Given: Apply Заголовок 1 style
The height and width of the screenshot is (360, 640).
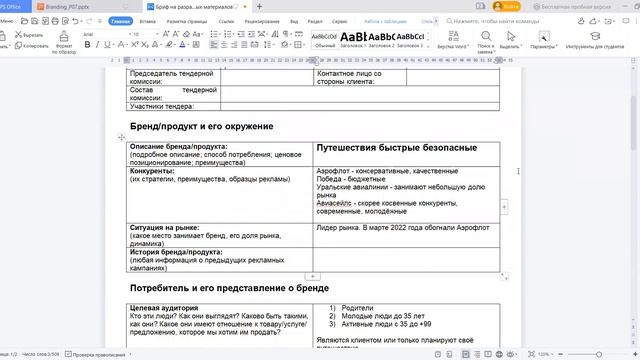Looking at the screenshot, I should tap(353, 40).
